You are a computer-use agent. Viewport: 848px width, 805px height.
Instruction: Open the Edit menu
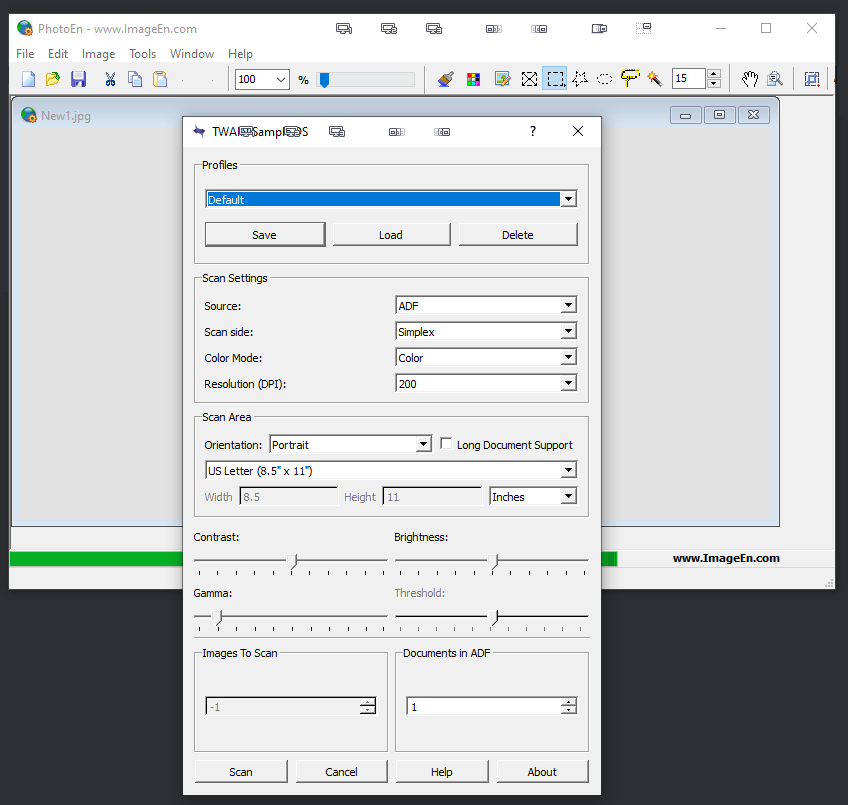58,54
